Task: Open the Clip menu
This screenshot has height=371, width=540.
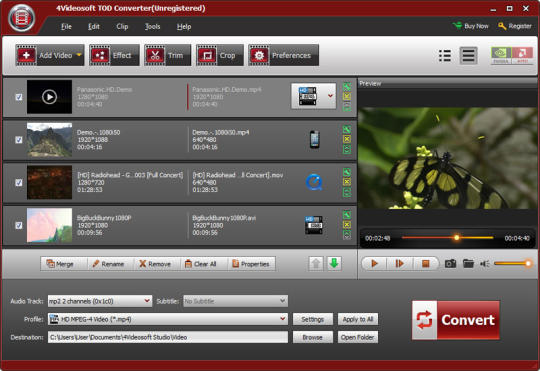Action: coord(122,27)
